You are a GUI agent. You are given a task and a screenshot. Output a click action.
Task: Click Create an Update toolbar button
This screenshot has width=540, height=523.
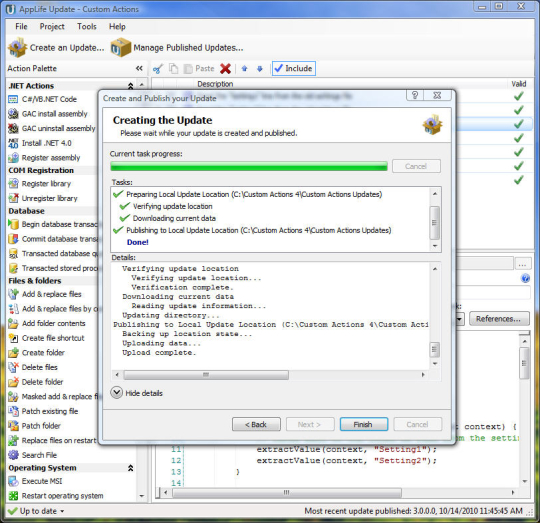(x=56, y=48)
